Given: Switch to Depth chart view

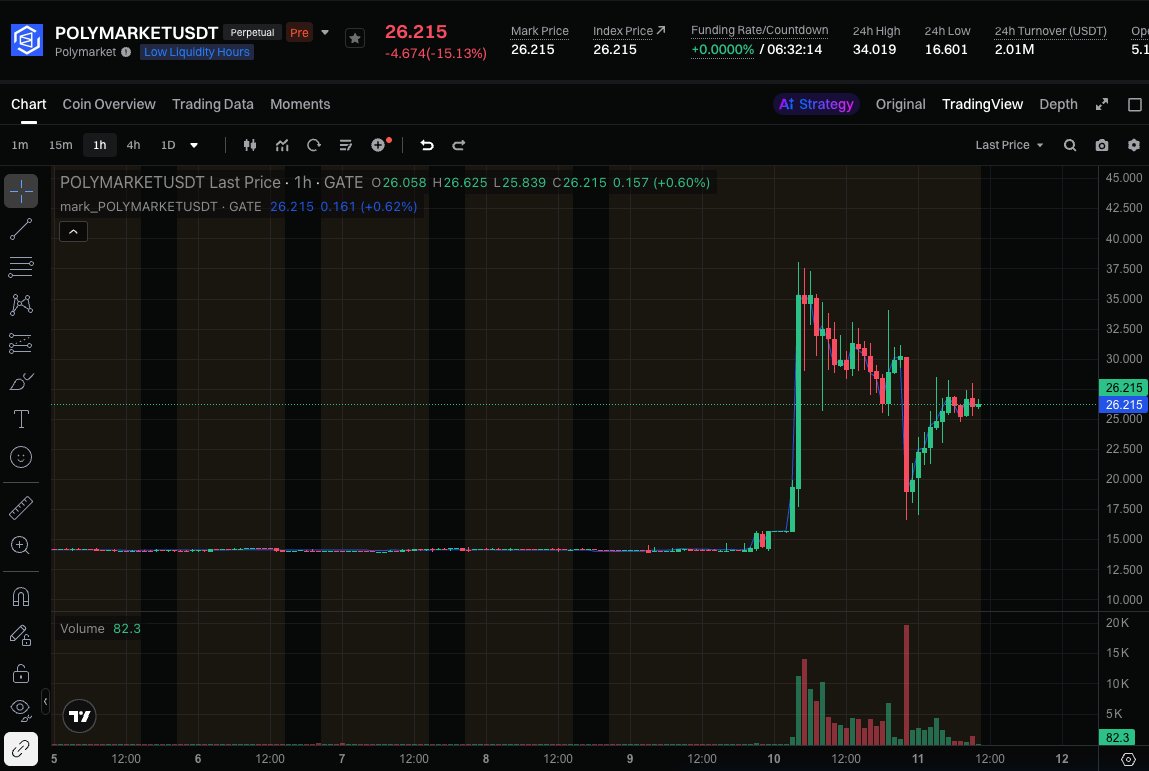Looking at the screenshot, I should coord(1058,104).
